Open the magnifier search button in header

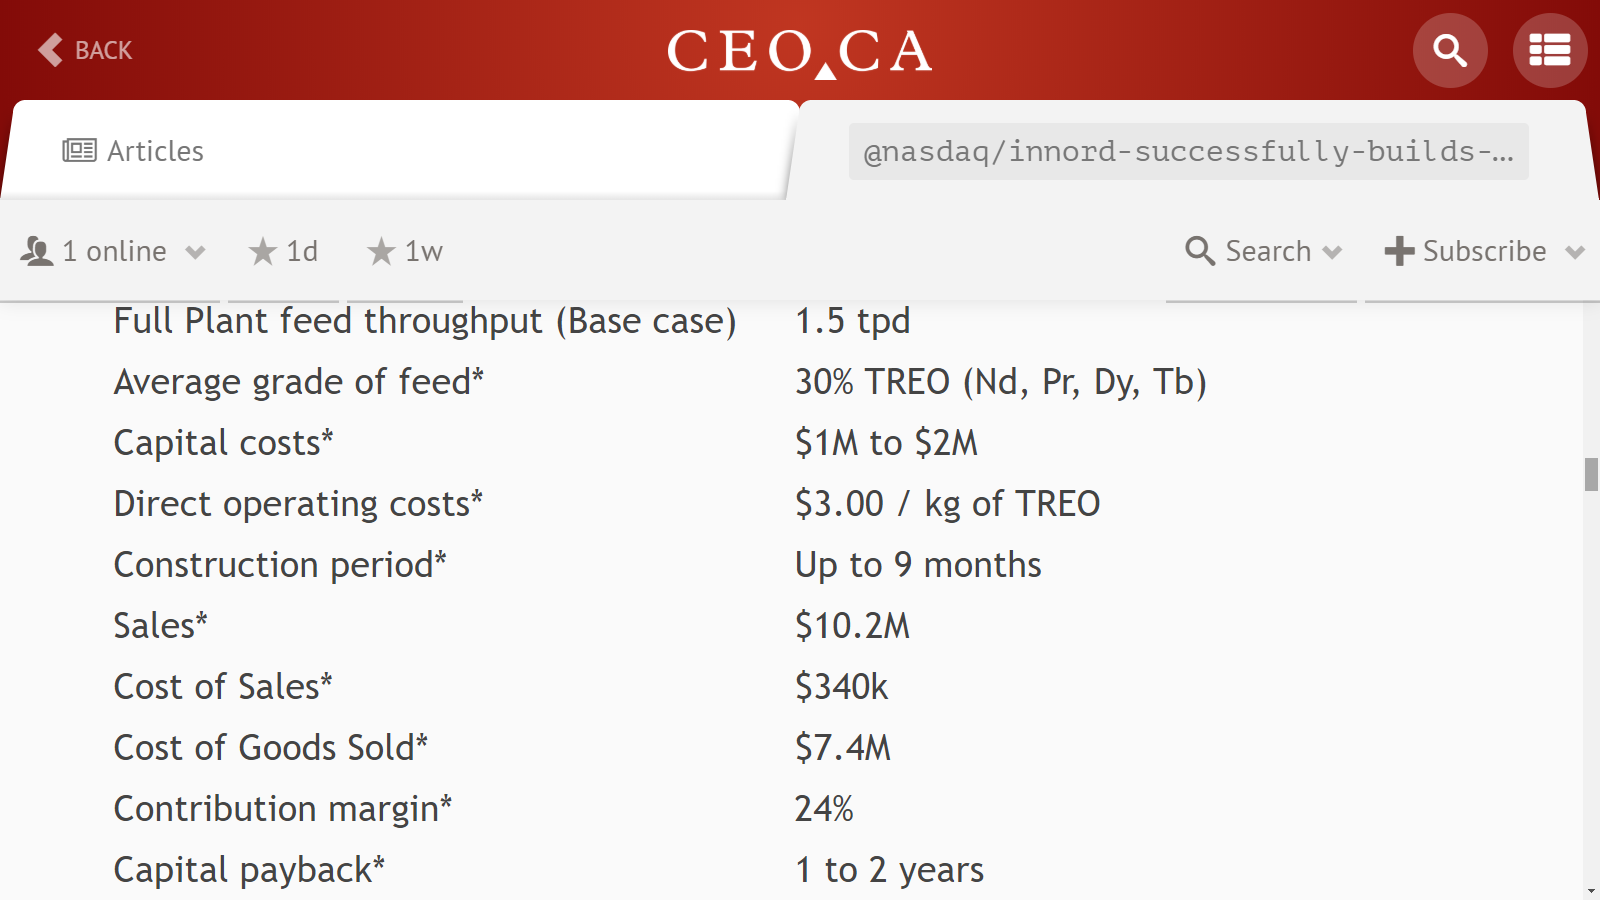(1450, 50)
